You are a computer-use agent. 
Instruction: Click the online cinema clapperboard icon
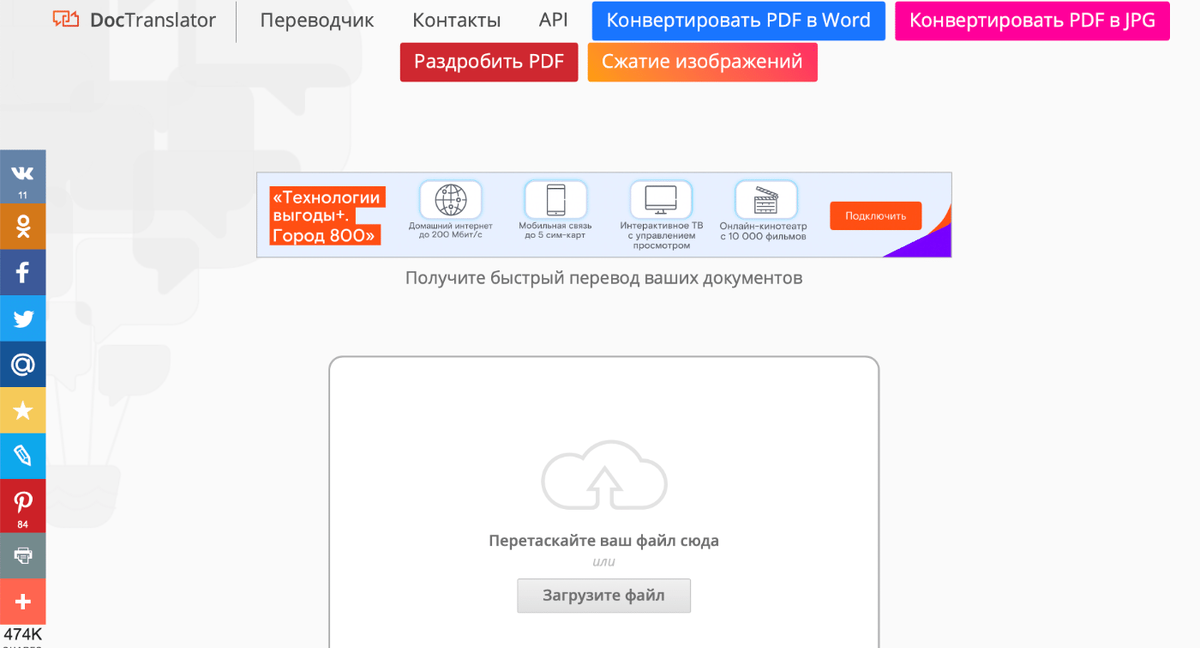click(x=765, y=200)
